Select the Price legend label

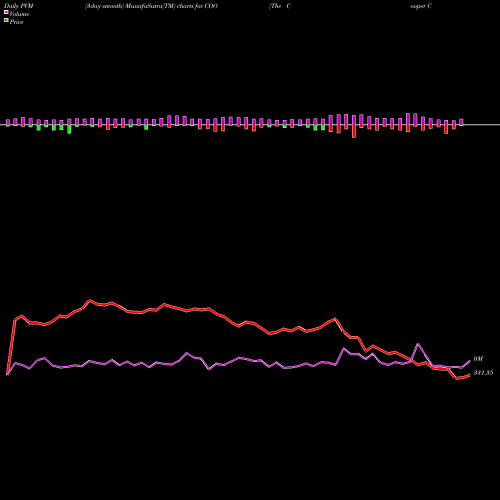[16, 22]
